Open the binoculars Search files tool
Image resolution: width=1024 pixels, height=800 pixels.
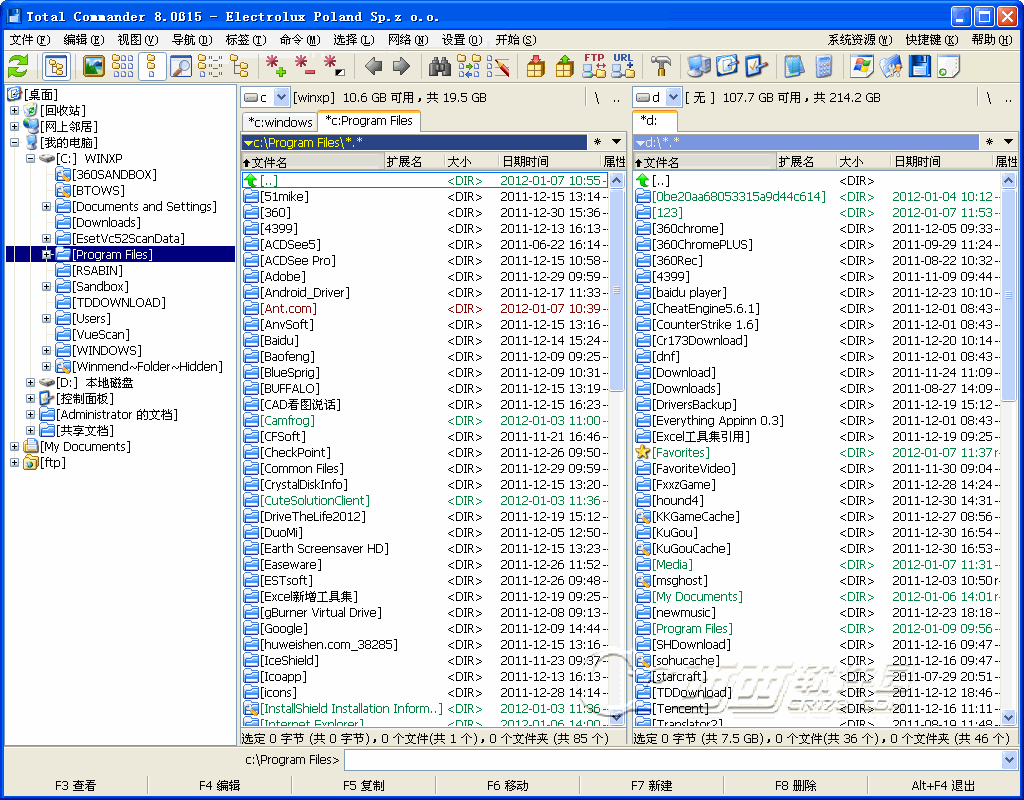[439, 66]
